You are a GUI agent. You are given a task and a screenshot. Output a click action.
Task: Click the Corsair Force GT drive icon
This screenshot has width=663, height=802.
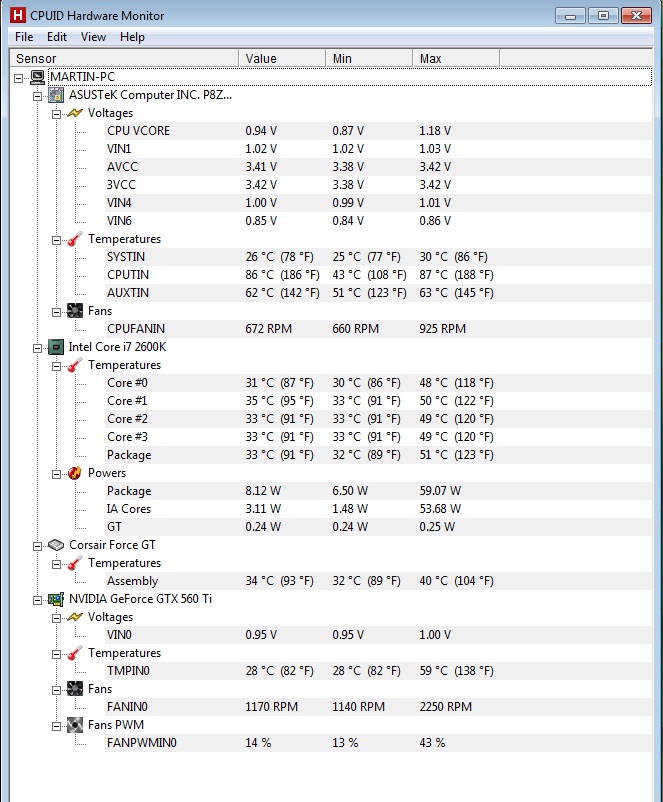(56, 545)
